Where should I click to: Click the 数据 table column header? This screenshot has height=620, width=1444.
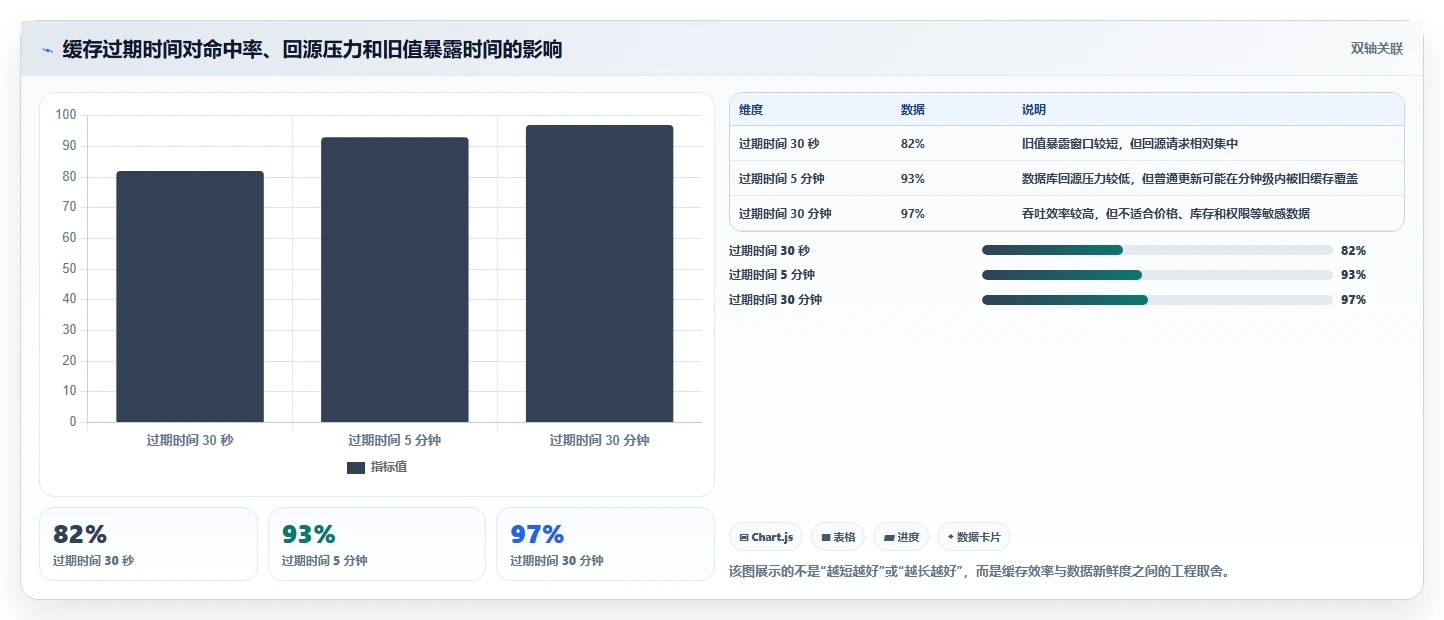pos(913,110)
